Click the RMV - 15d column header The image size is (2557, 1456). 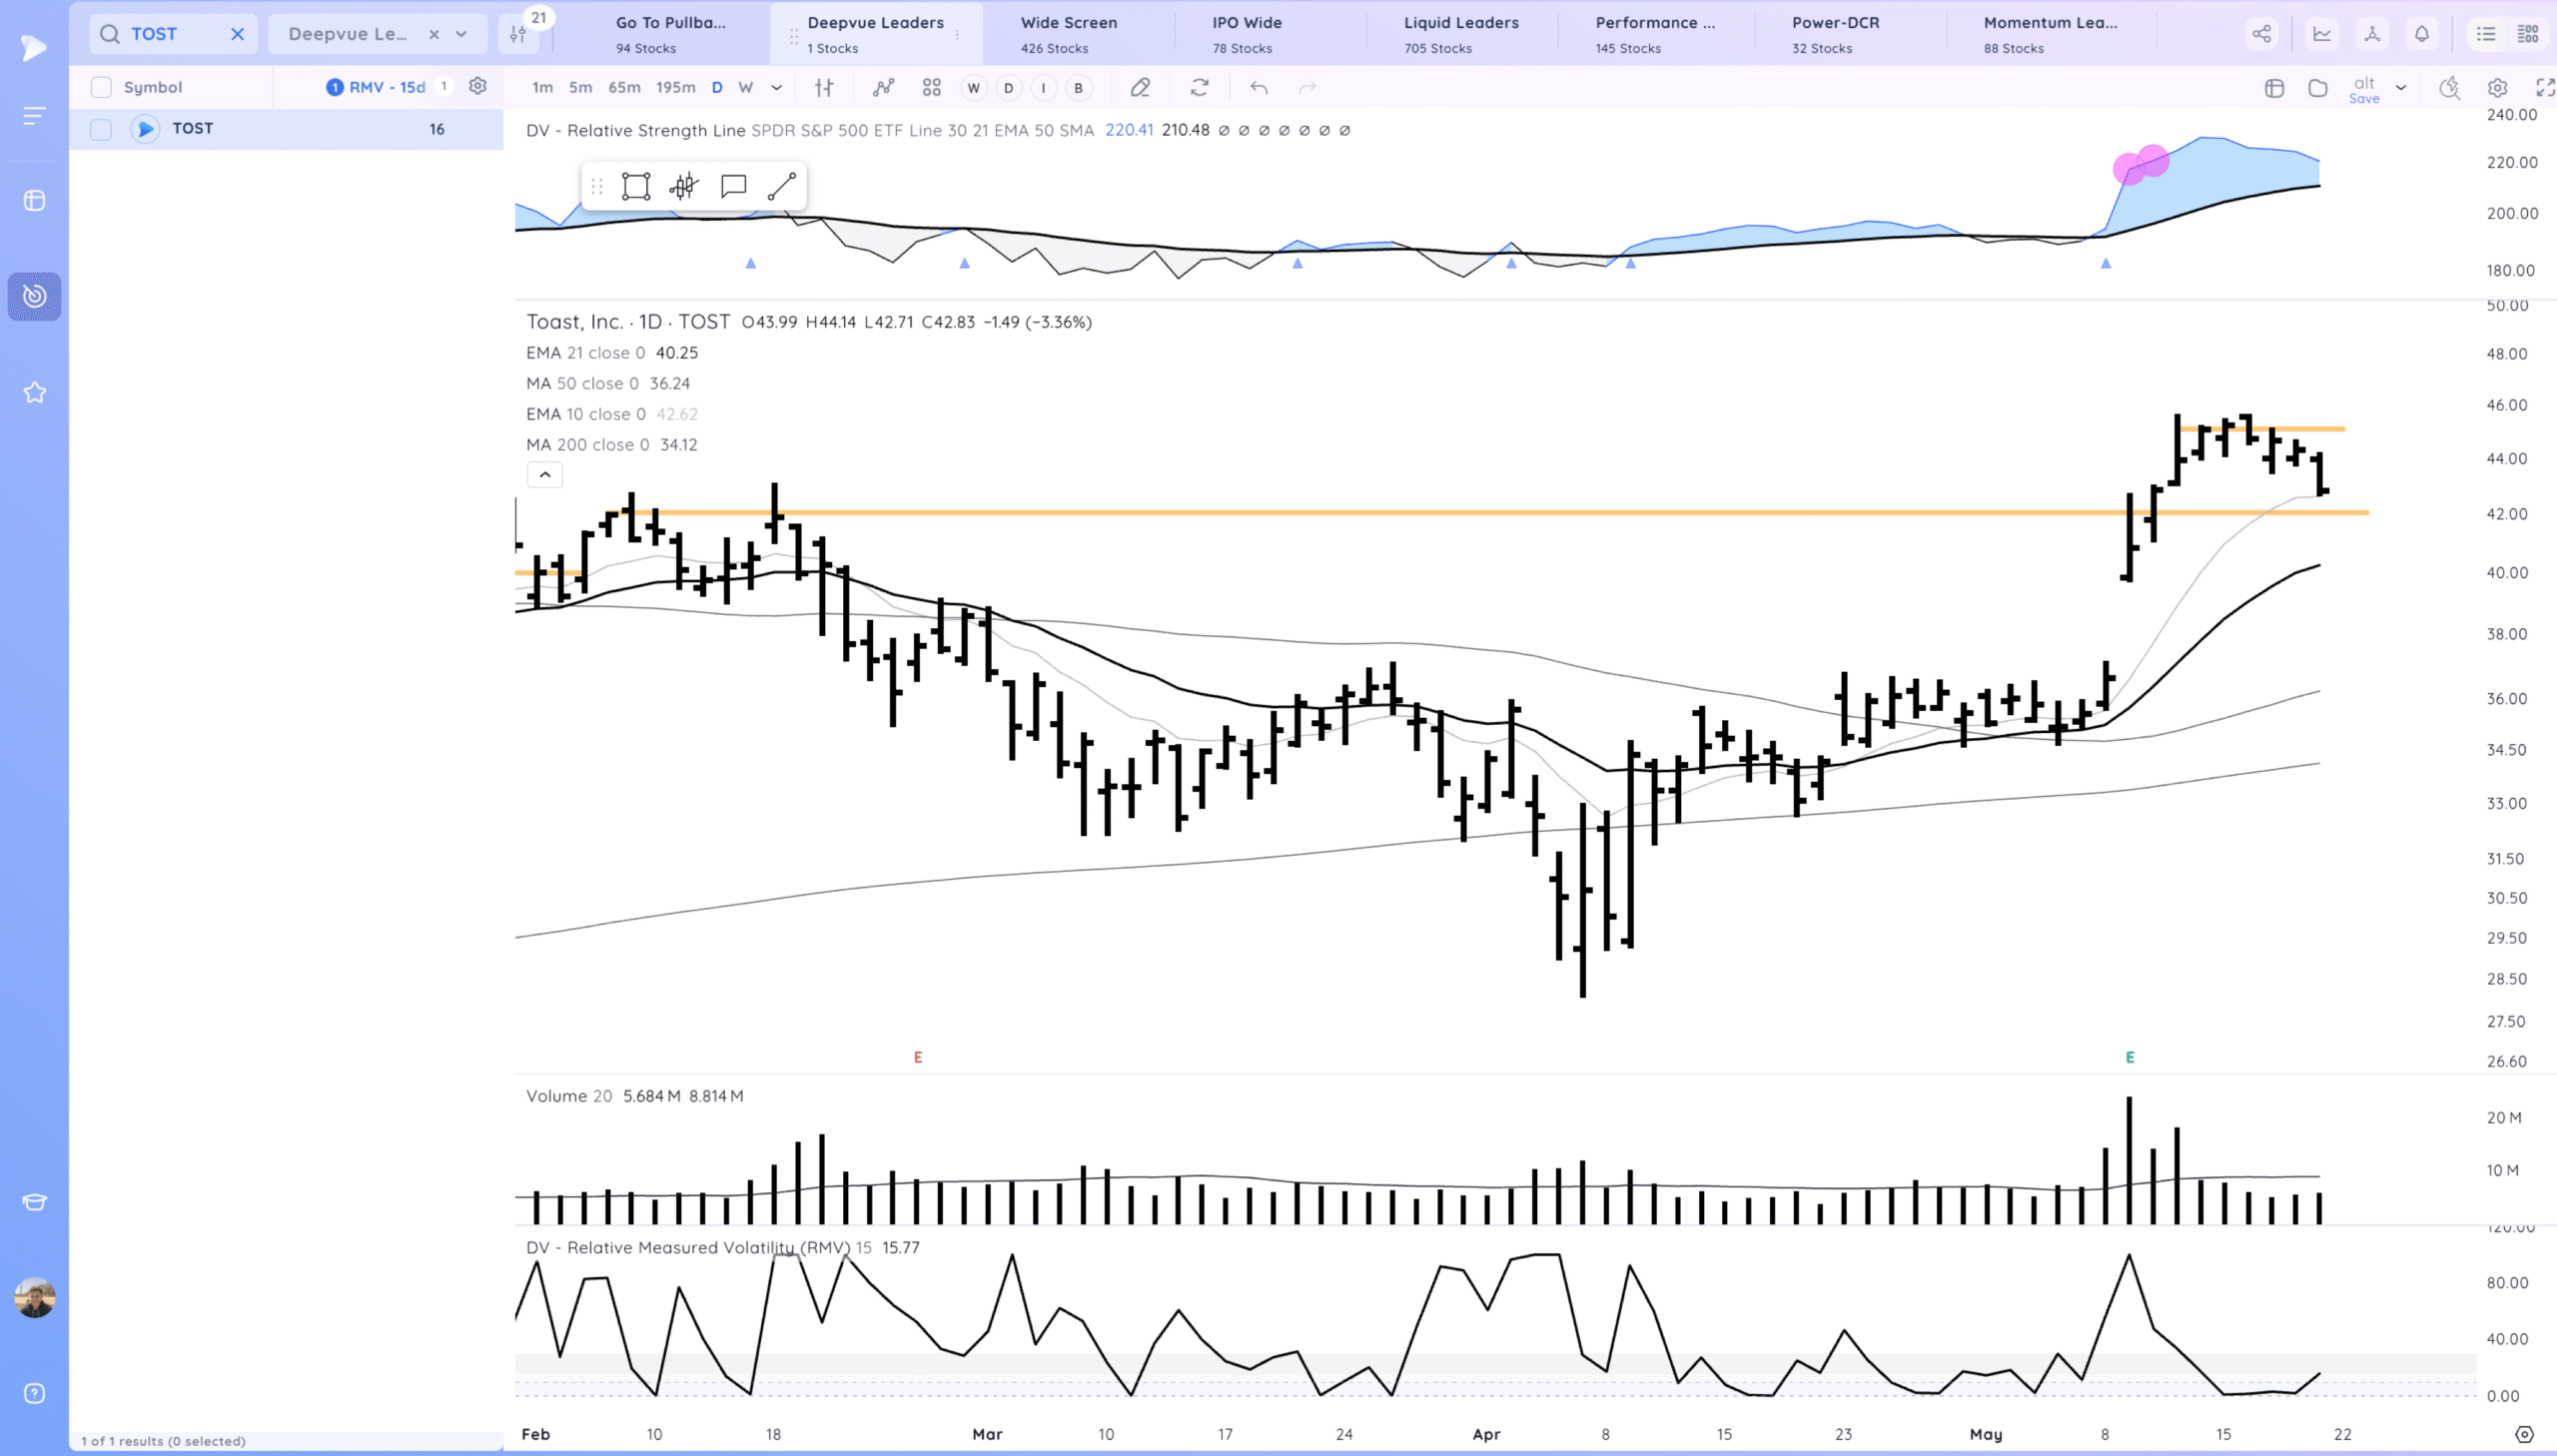(386, 87)
